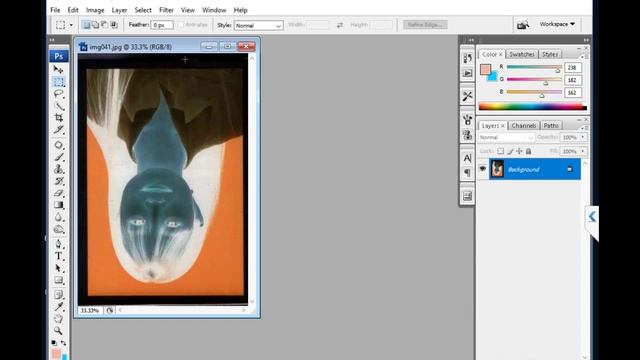Choose Subtract from selection mode

104,25
